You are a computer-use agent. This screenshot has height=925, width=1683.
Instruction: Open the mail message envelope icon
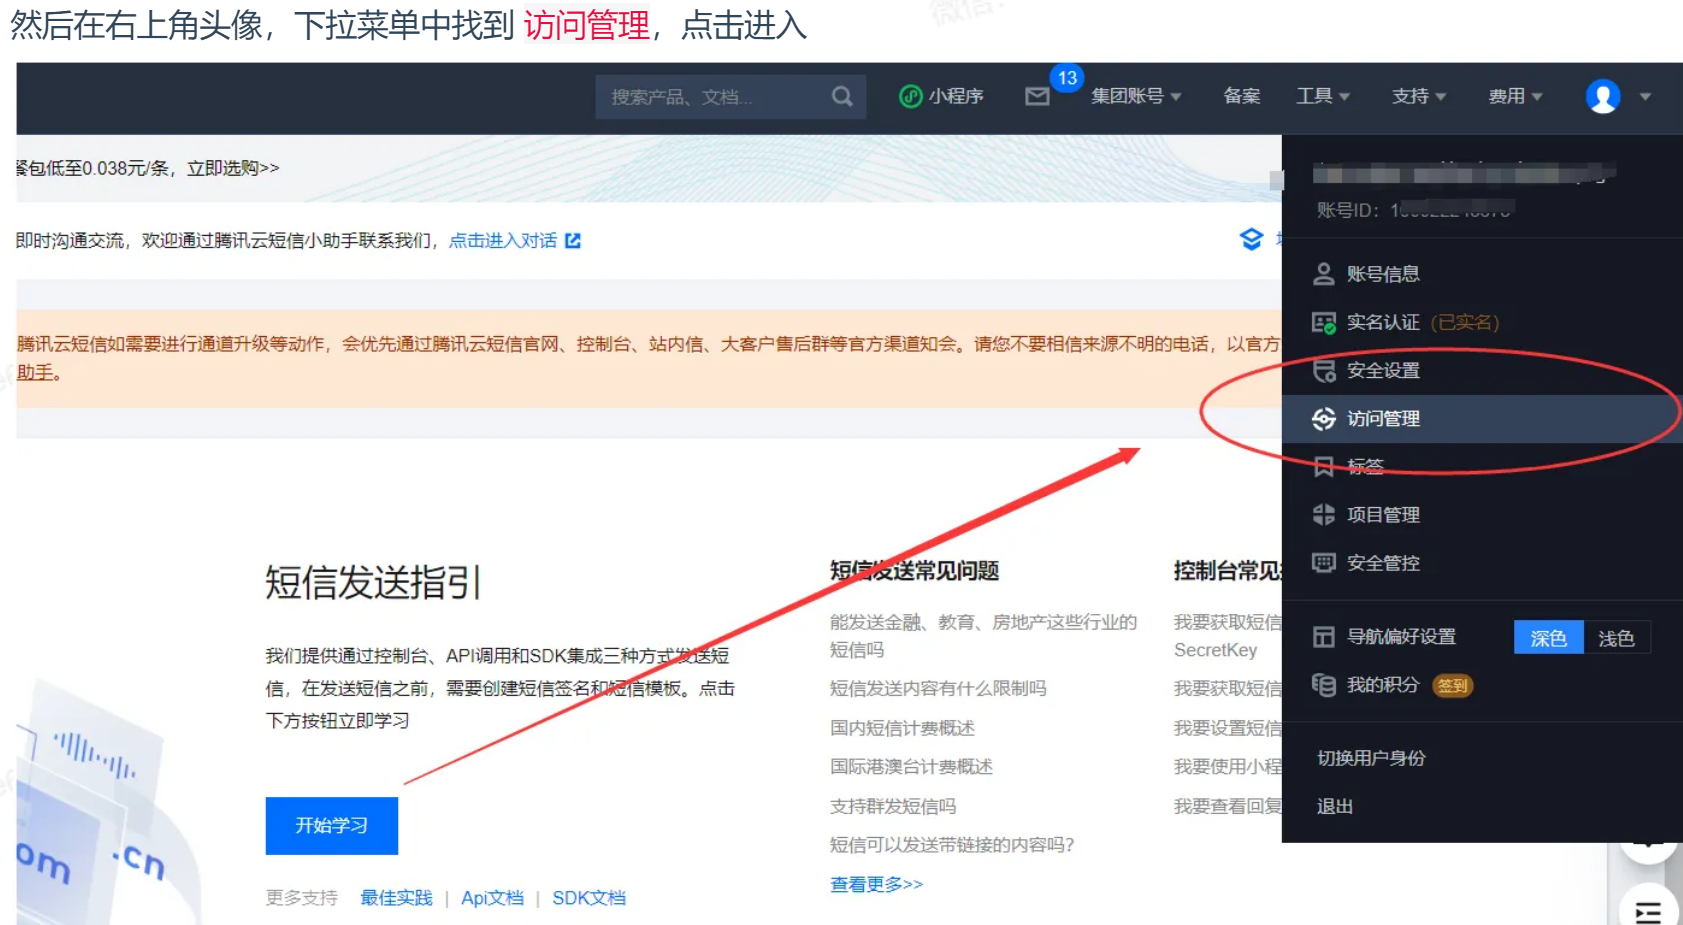click(x=1037, y=97)
